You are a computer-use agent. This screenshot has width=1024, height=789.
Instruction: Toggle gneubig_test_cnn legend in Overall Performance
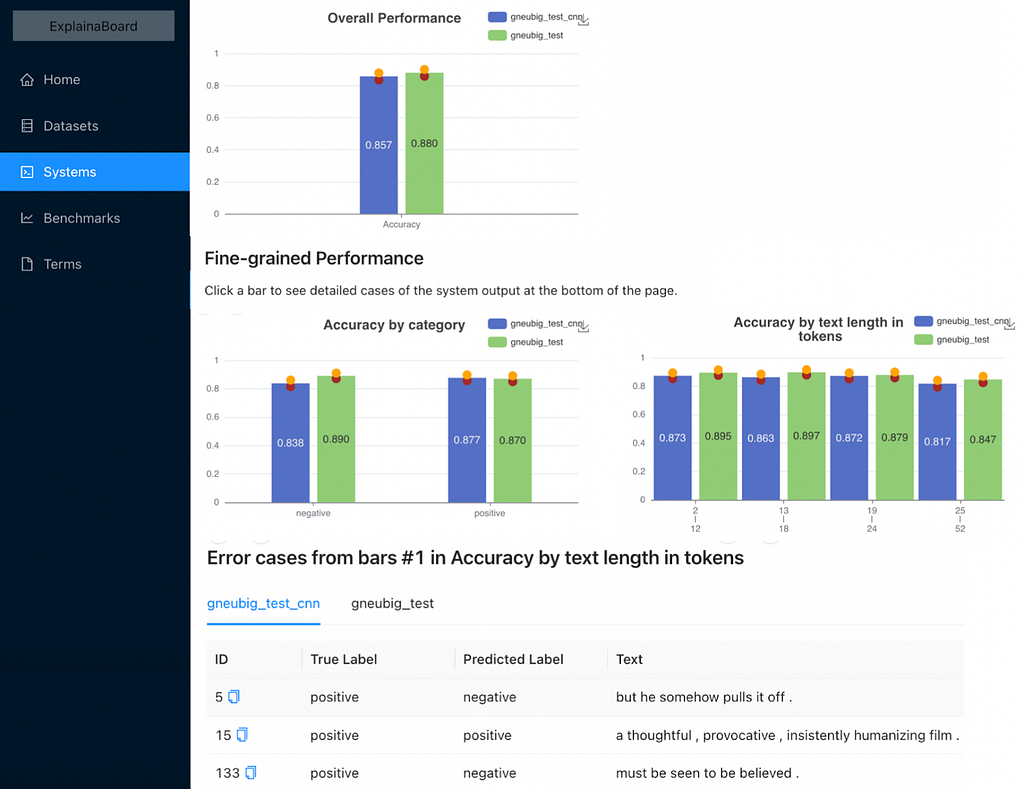[535, 17]
